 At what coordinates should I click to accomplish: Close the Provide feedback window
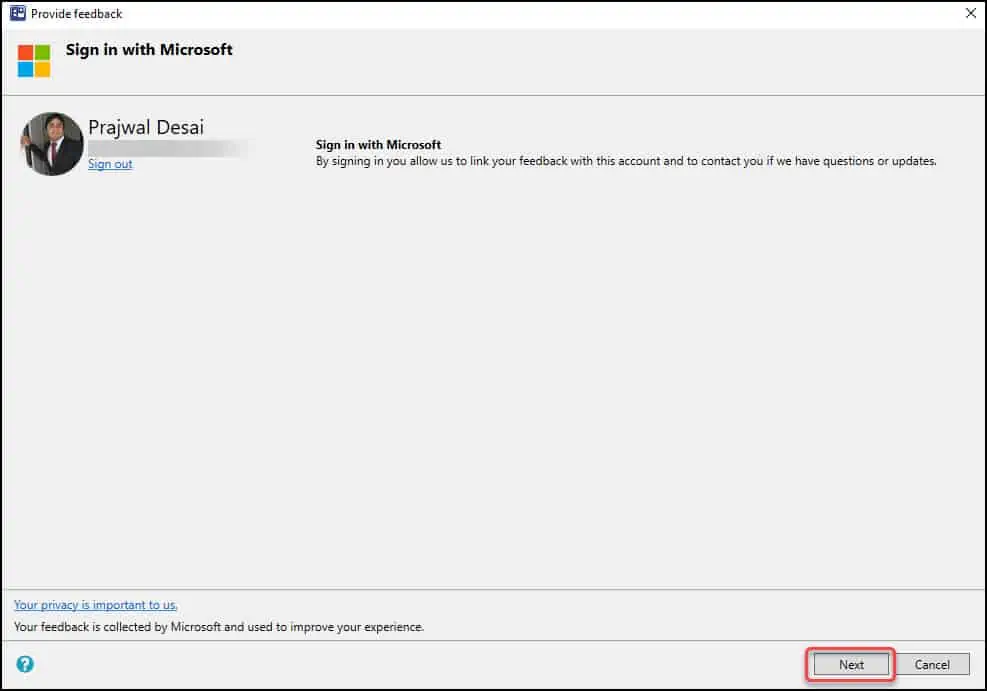pyautogui.click(x=971, y=13)
